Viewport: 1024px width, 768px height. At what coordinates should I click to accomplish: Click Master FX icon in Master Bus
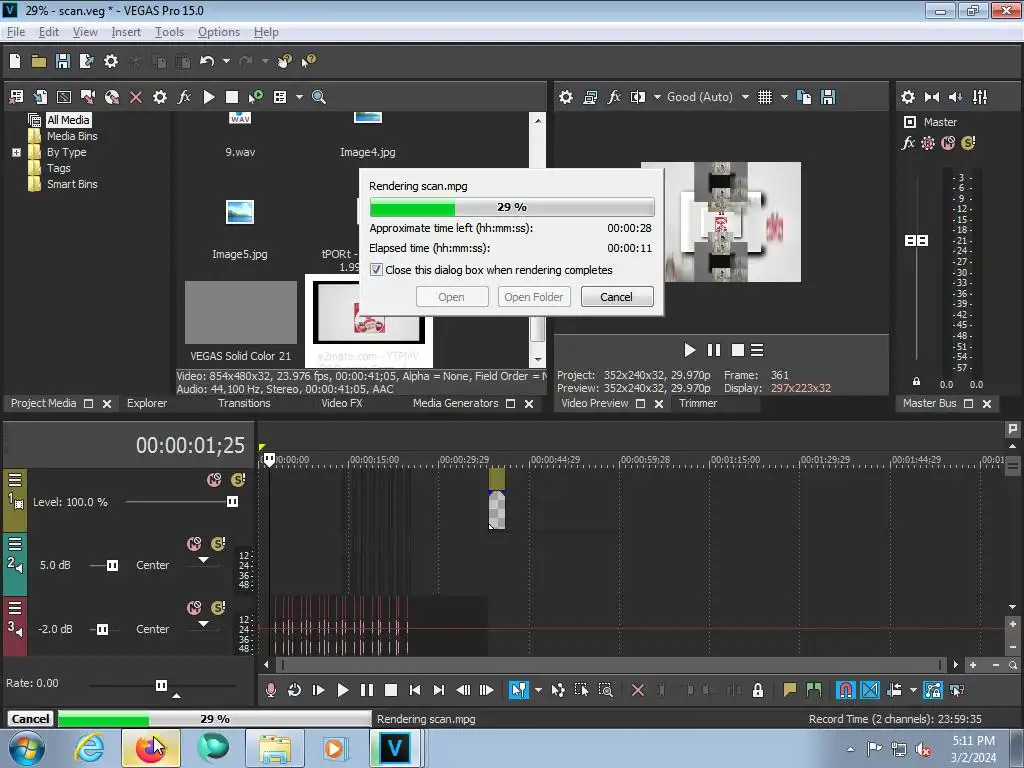pos(908,143)
